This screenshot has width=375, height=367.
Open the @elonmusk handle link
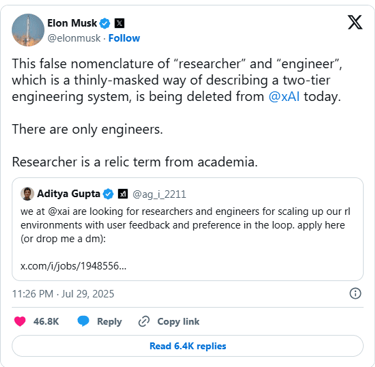click(74, 38)
